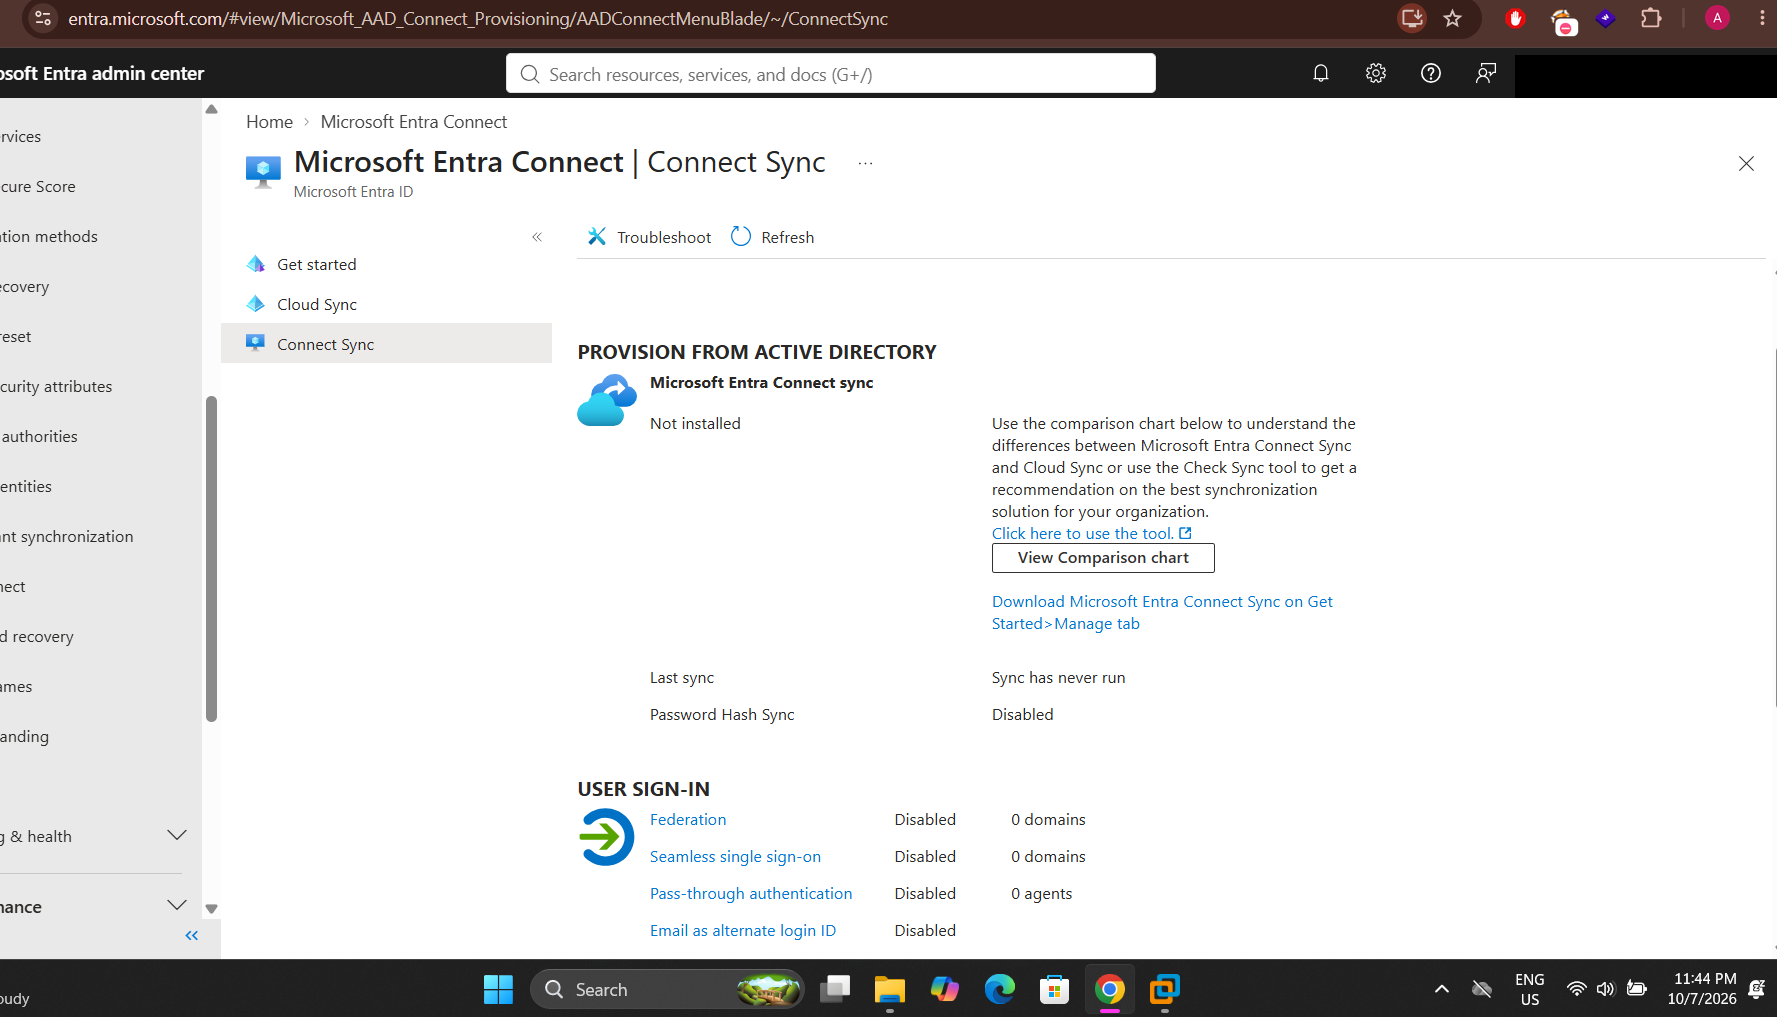Open Microsoft Store from the taskbar
The image size is (1777, 1017).
pyautogui.click(x=1054, y=989)
